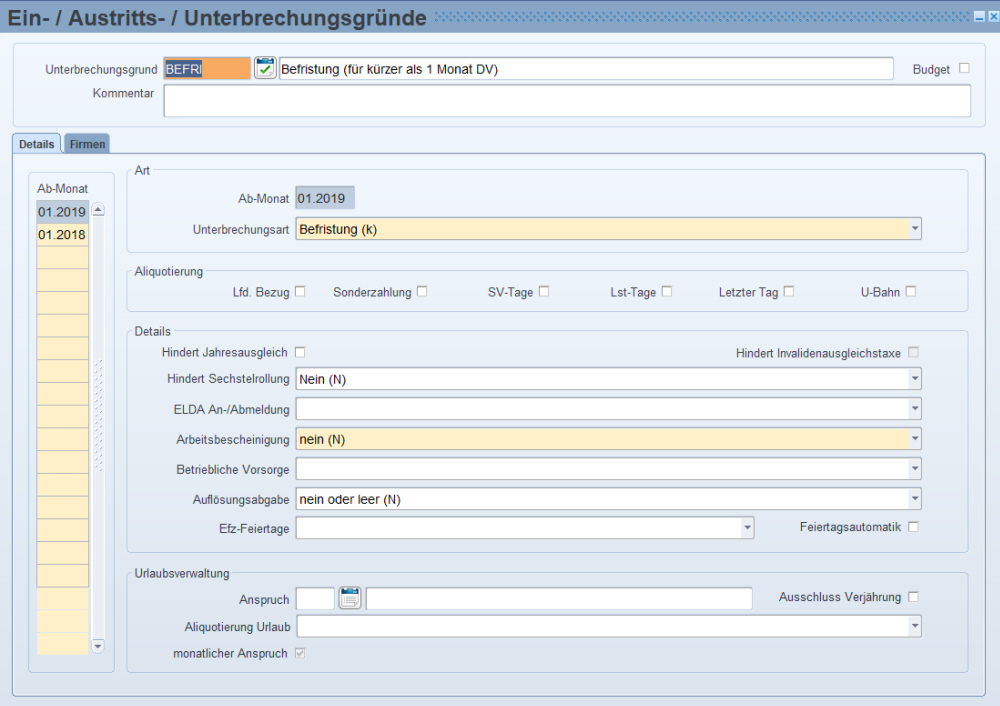The image size is (1000, 706).
Task: Open lookup list icon next to Unterbrechungsgrund
Action: [x=265, y=68]
